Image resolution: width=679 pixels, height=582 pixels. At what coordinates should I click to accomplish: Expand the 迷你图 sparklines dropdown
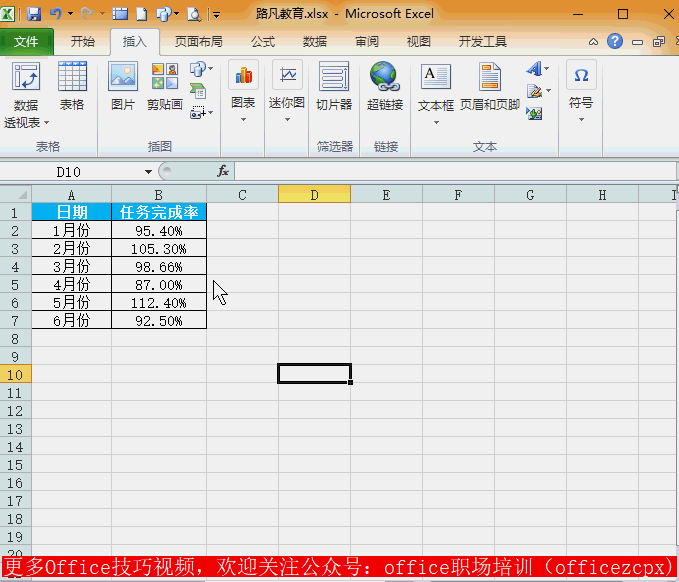287,120
